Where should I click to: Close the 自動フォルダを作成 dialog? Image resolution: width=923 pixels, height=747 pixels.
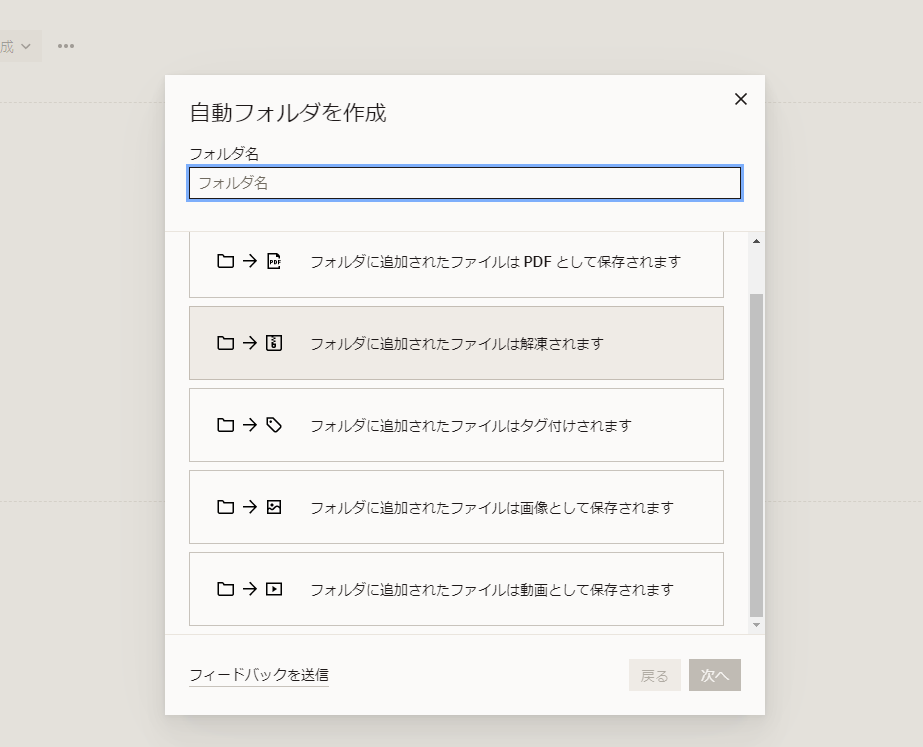click(741, 99)
